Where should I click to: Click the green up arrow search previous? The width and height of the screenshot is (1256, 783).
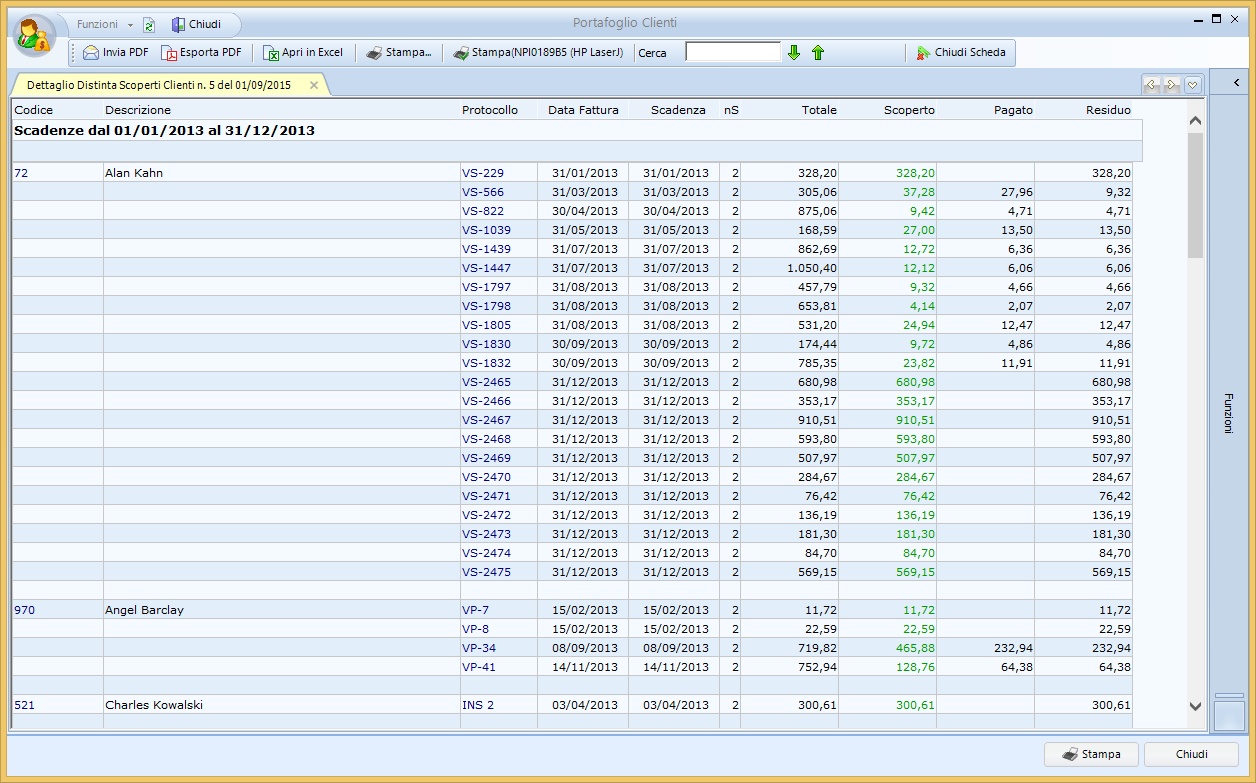(x=818, y=53)
